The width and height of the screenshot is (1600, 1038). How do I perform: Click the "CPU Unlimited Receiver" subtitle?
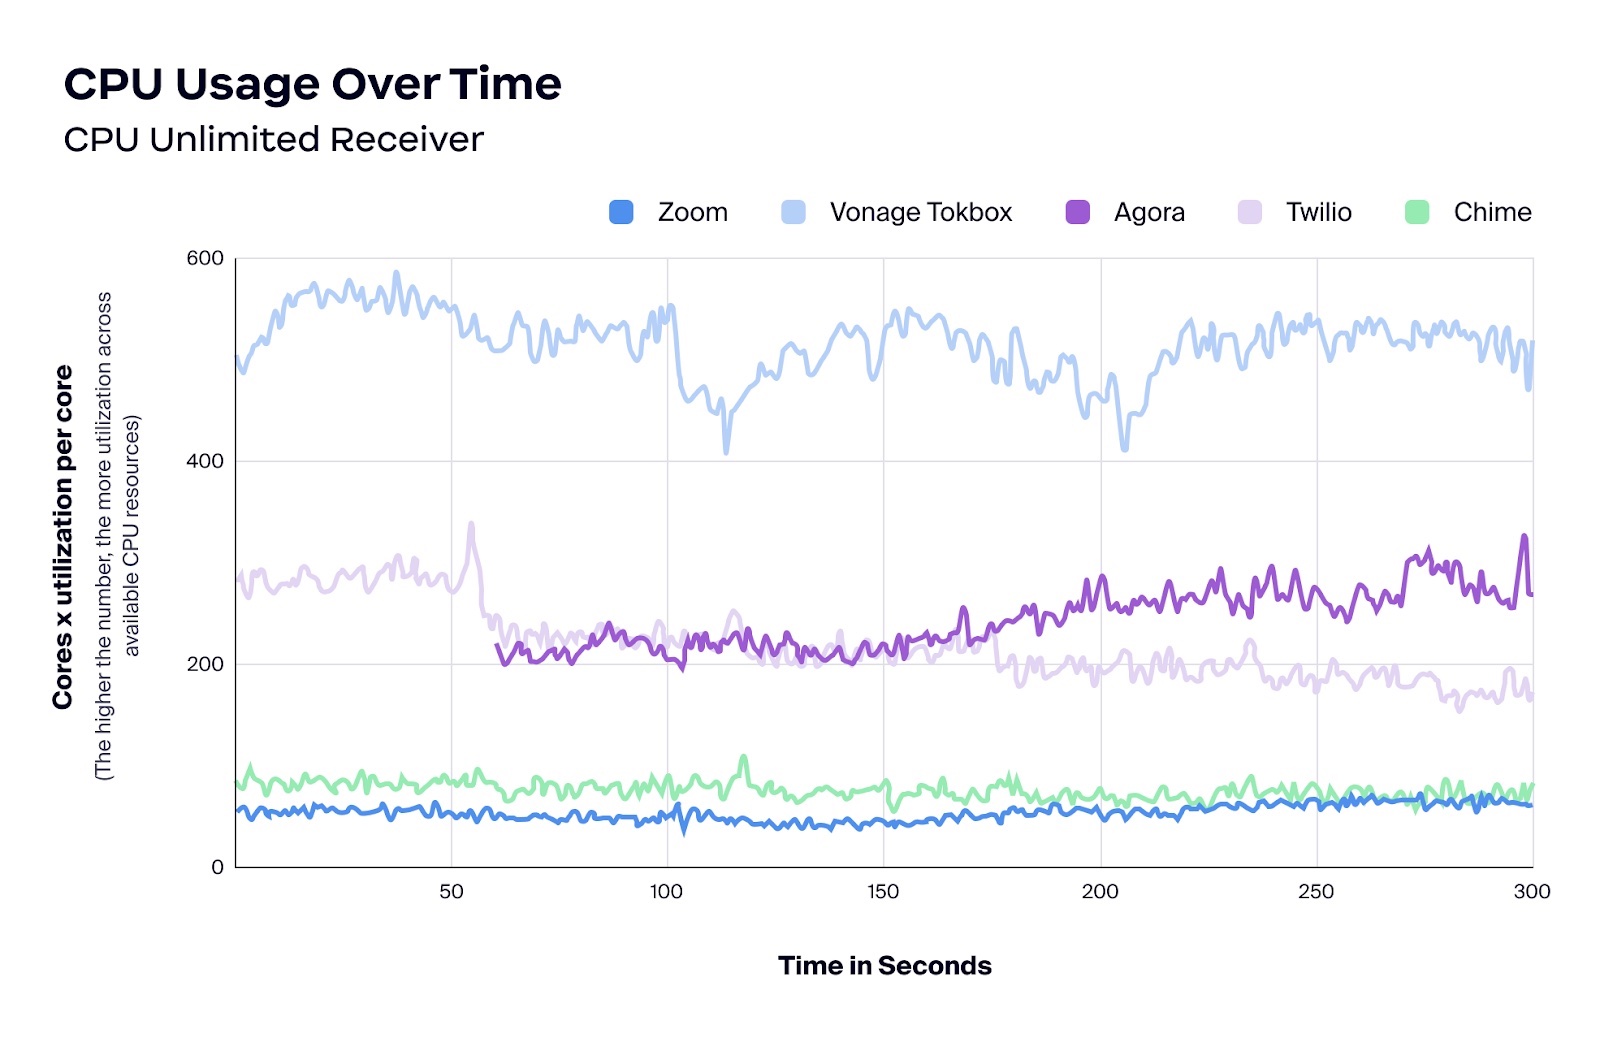273,139
